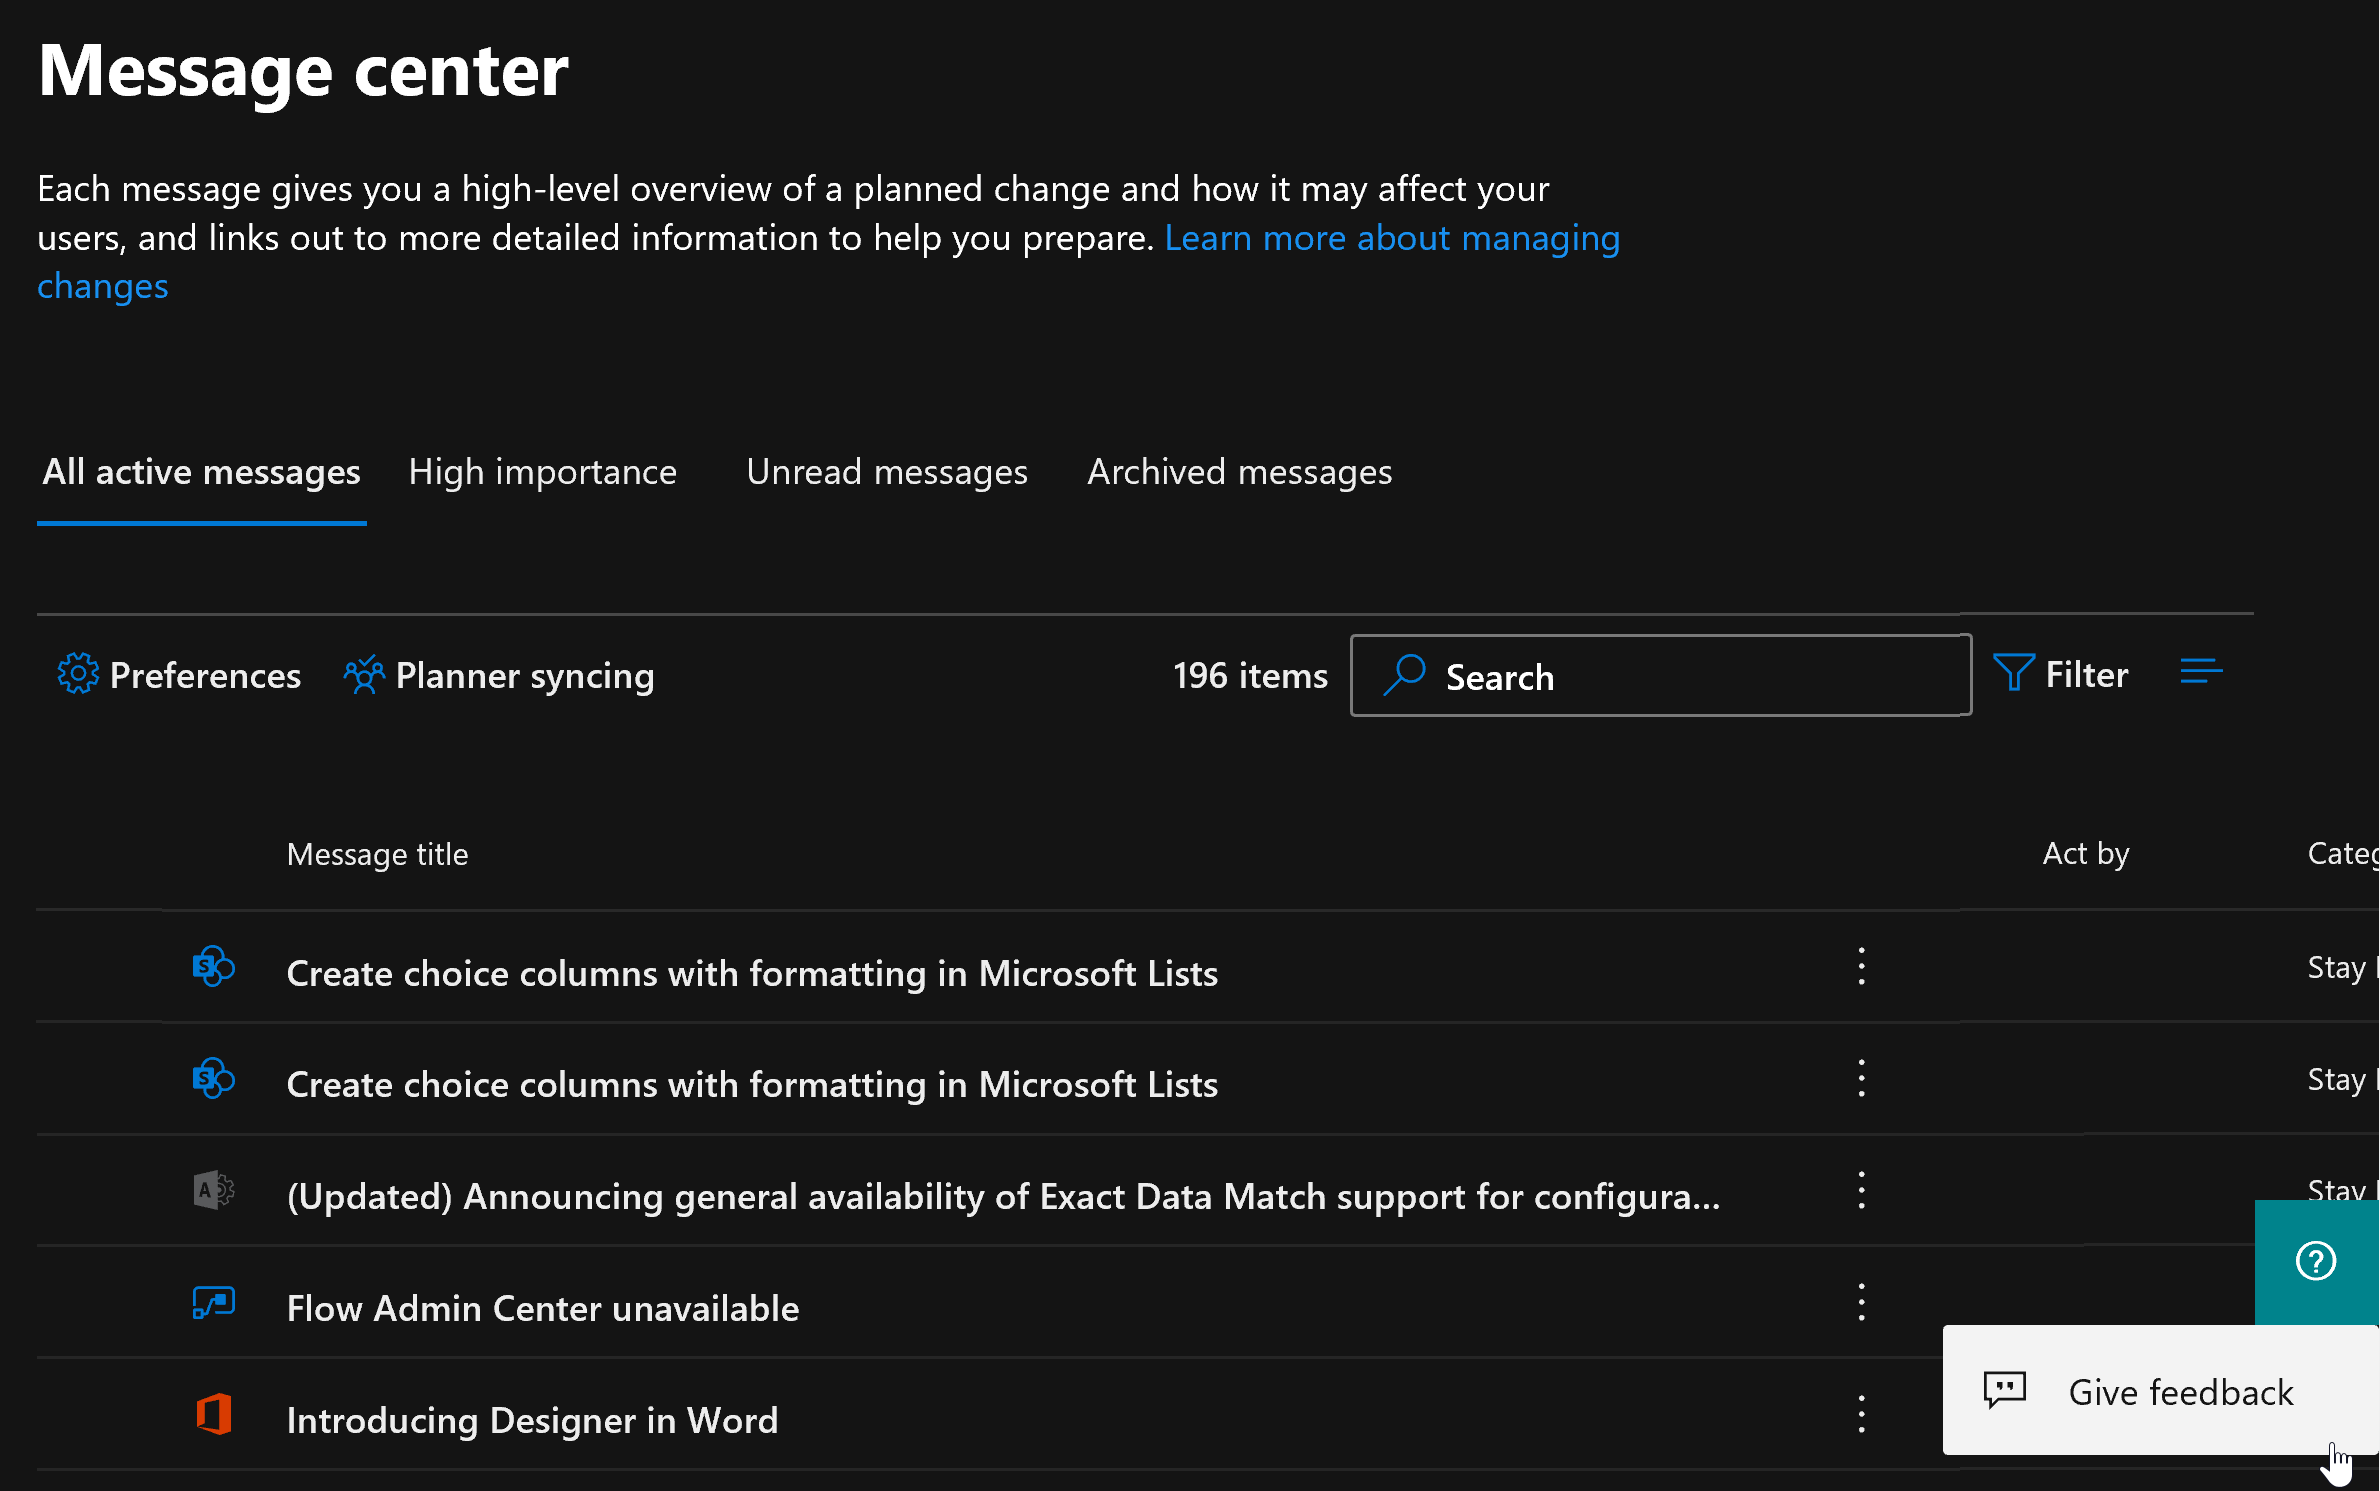Click SharePoint icon of first Microsoft Lists message

point(213,967)
